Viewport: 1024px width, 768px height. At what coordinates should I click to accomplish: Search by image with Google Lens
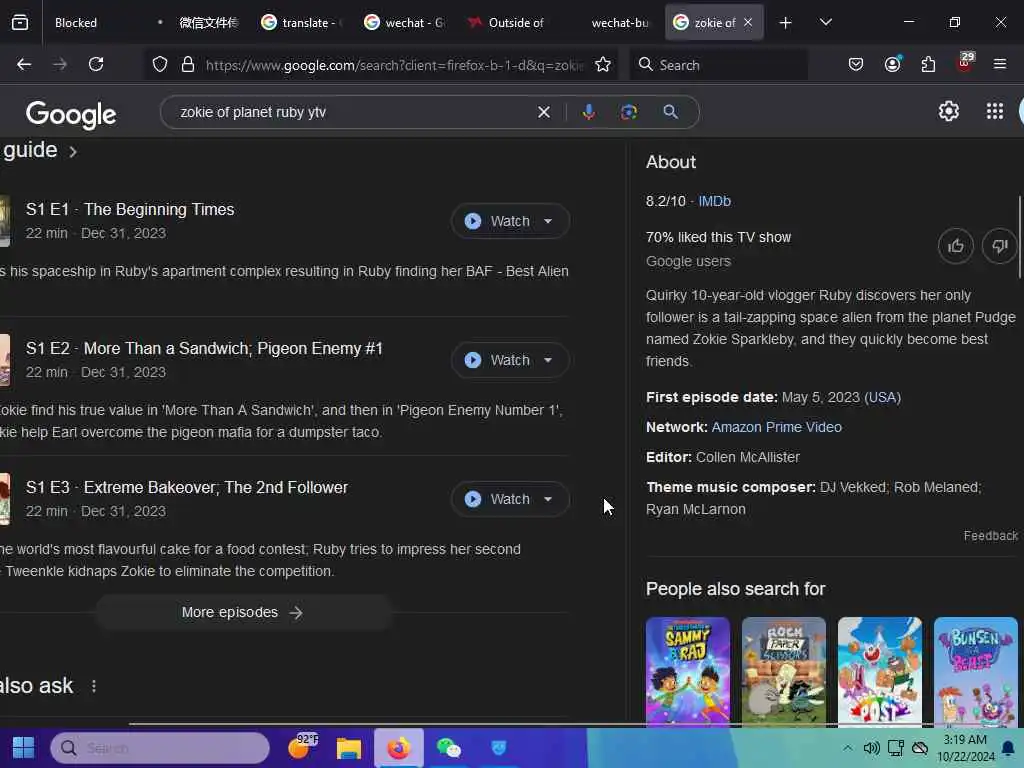[x=629, y=112]
